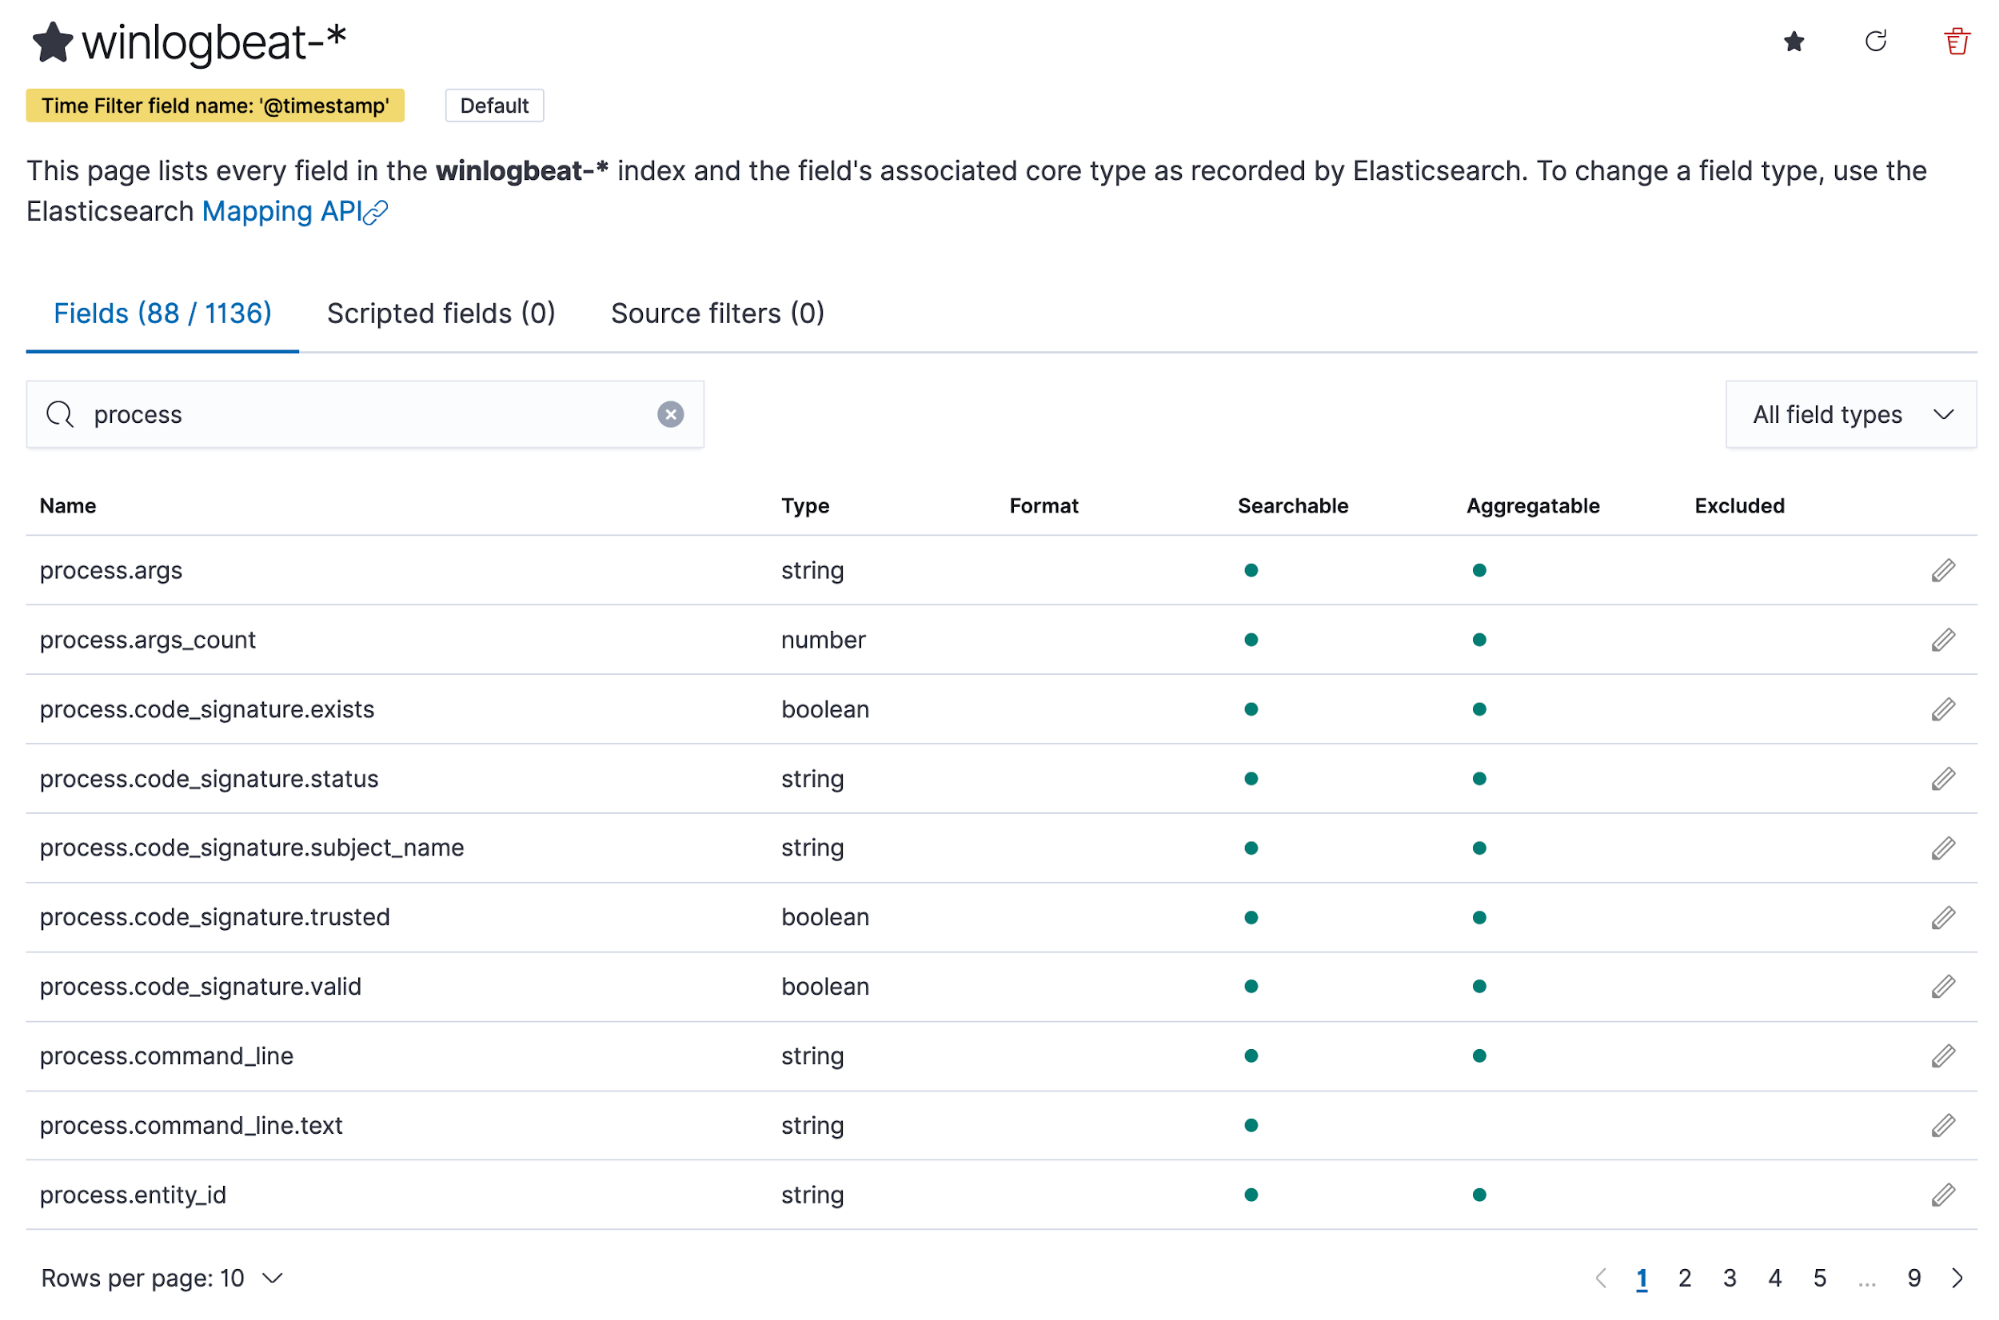Open the Mapping API link
1999x1320 pixels.
point(283,212)
